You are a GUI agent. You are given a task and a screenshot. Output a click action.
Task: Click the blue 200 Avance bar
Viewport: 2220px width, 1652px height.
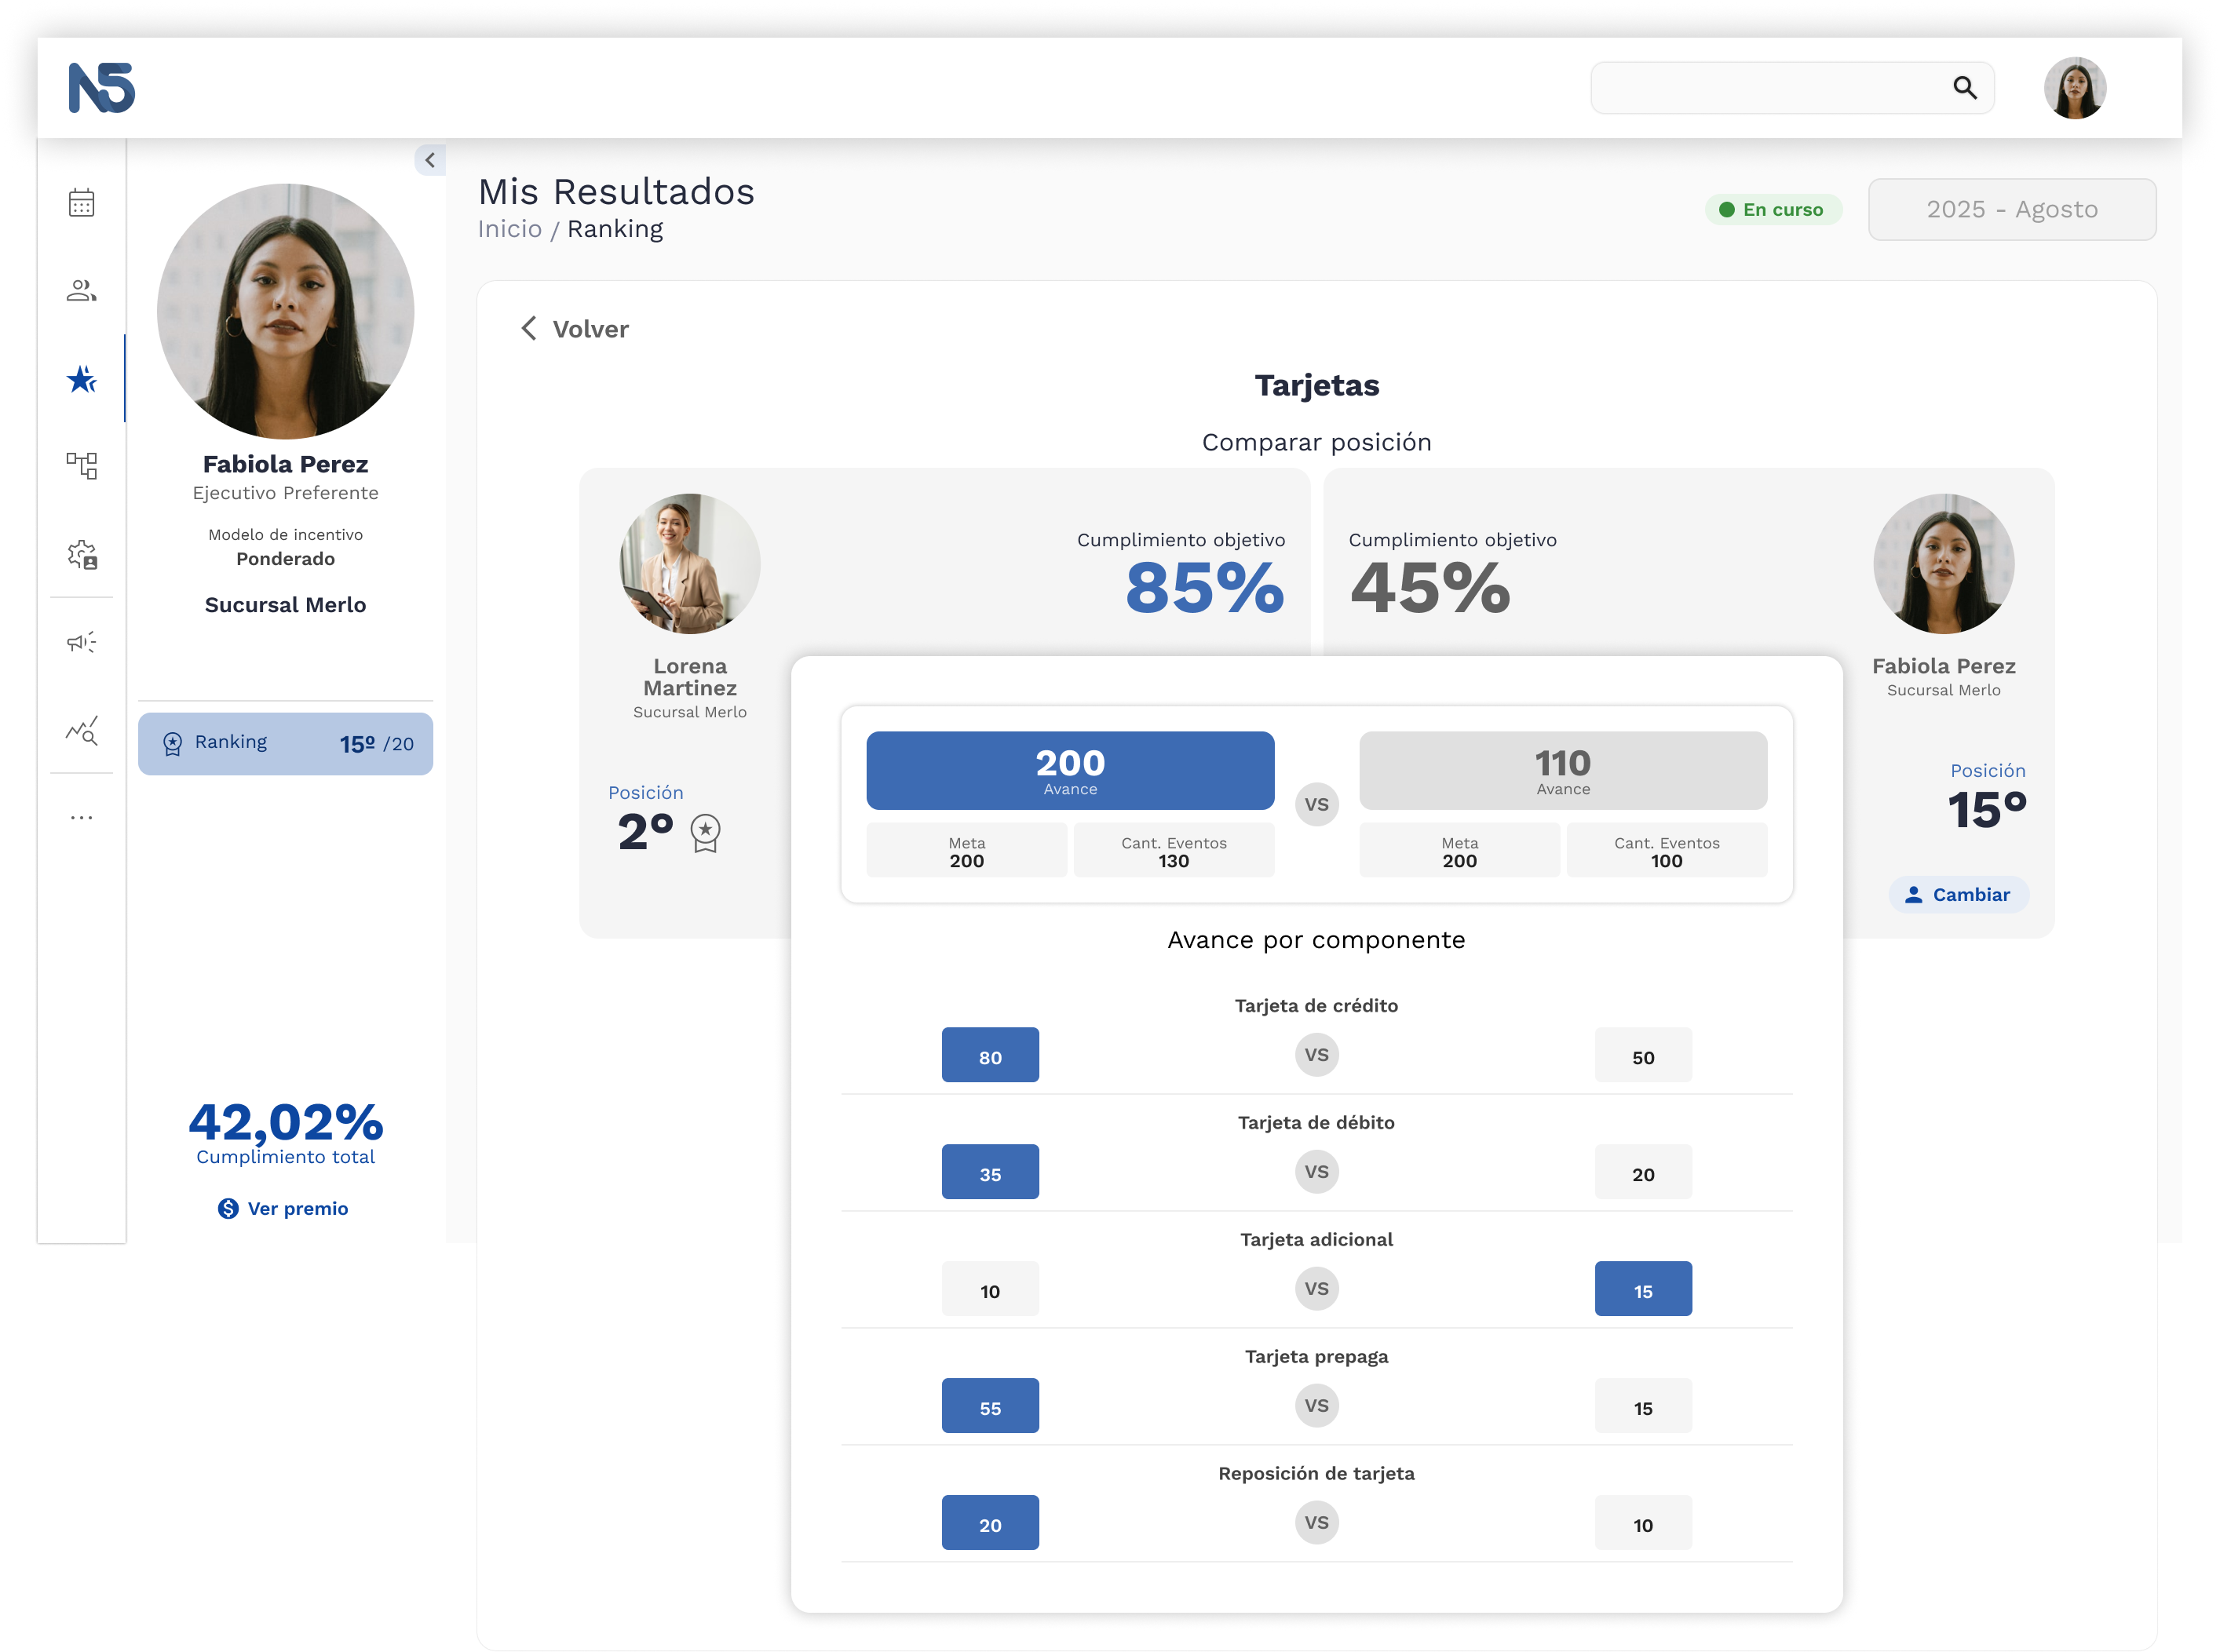pos(1070,770)
